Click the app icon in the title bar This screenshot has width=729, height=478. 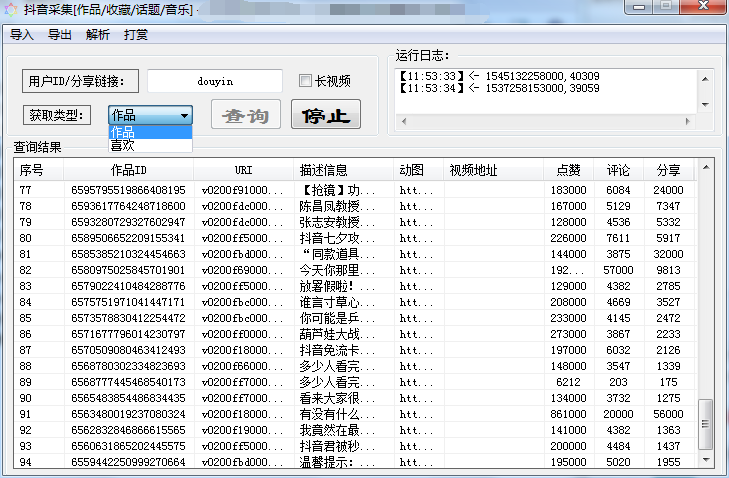10,9
